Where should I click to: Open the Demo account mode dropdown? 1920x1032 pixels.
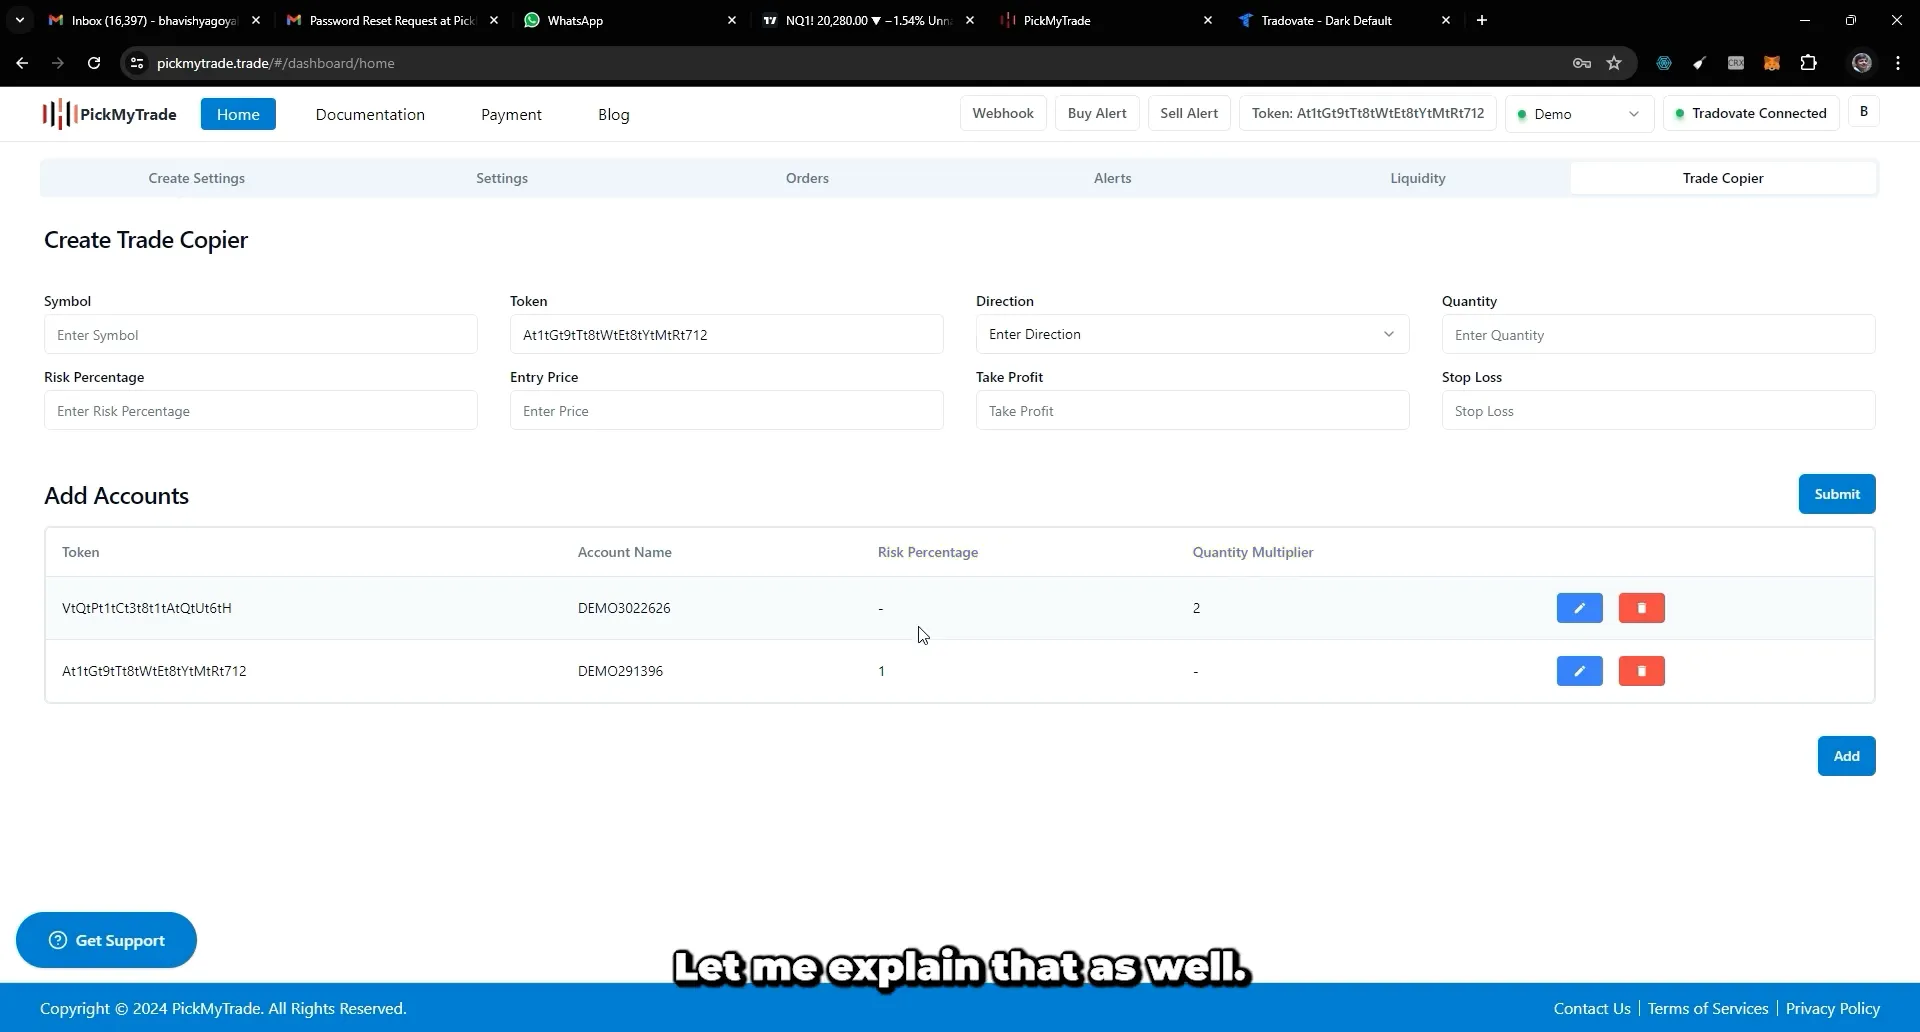(x=1579, y=114)
